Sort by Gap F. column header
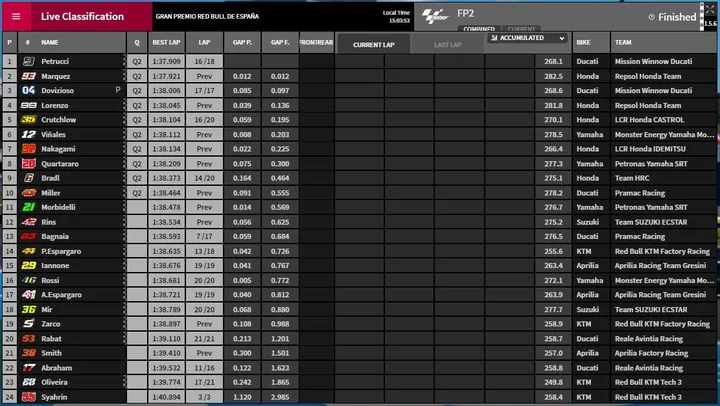 [280, 42]
